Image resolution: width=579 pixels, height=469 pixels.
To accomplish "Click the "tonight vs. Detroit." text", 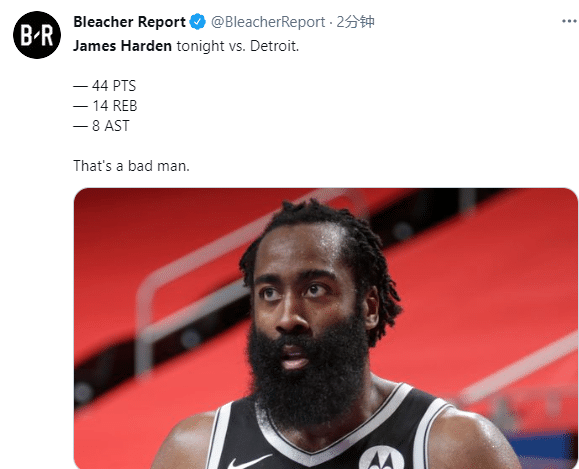I will (238, 46).
